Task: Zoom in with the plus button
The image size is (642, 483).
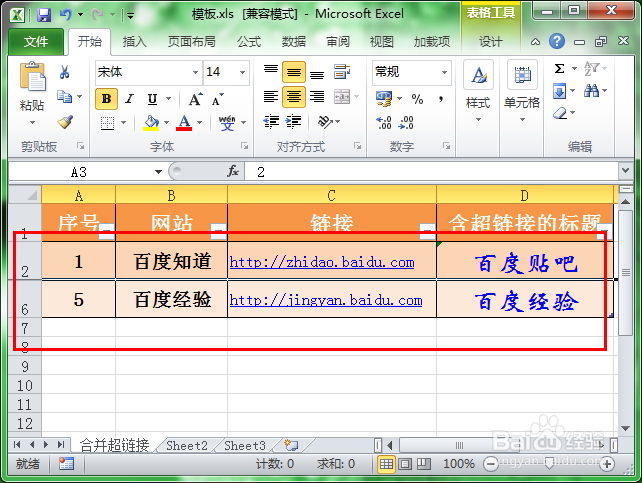Action: click(607, 464)
